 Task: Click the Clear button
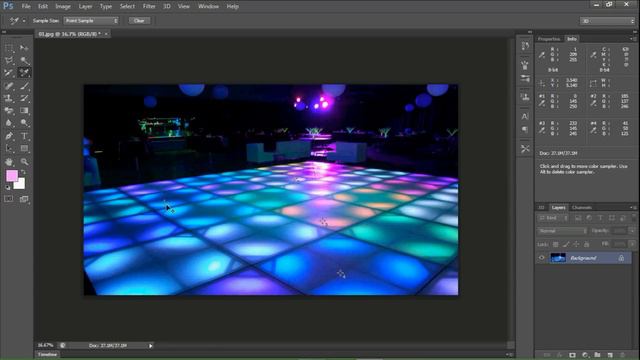coord(139,20)
